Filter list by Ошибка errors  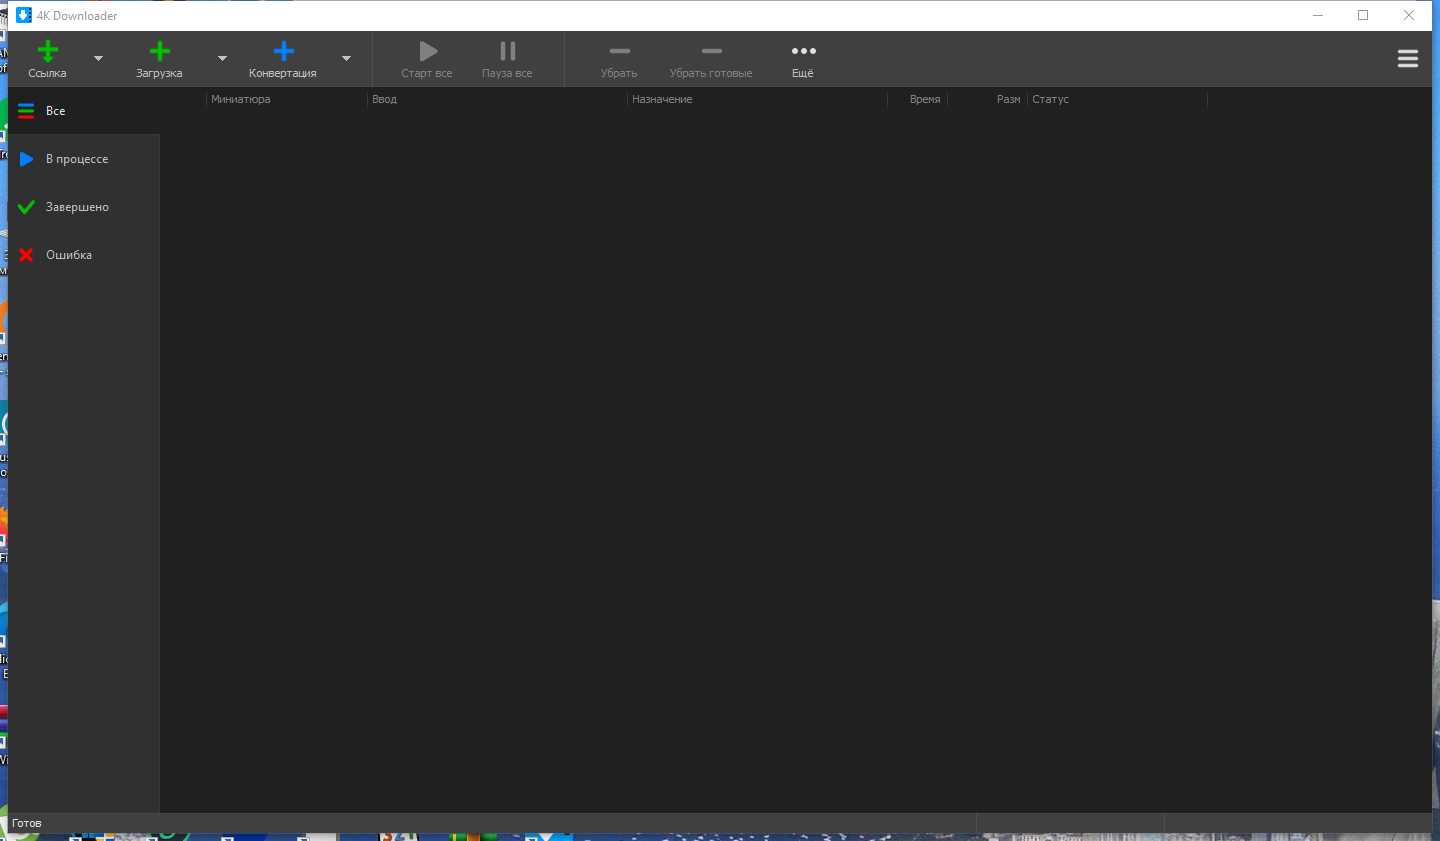[84, 255]
